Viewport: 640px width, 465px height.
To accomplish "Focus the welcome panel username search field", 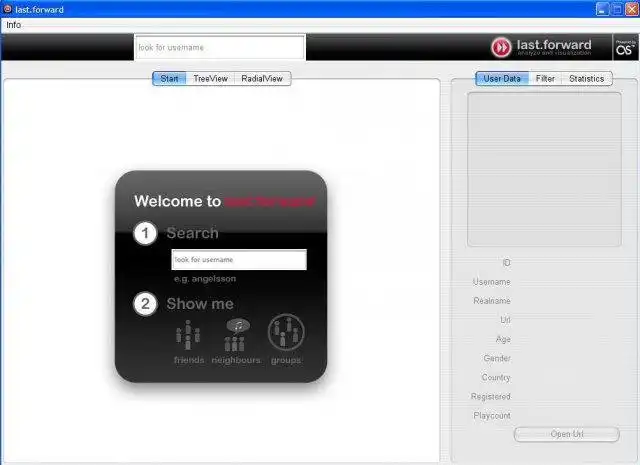I will click(x=239, y=260).
